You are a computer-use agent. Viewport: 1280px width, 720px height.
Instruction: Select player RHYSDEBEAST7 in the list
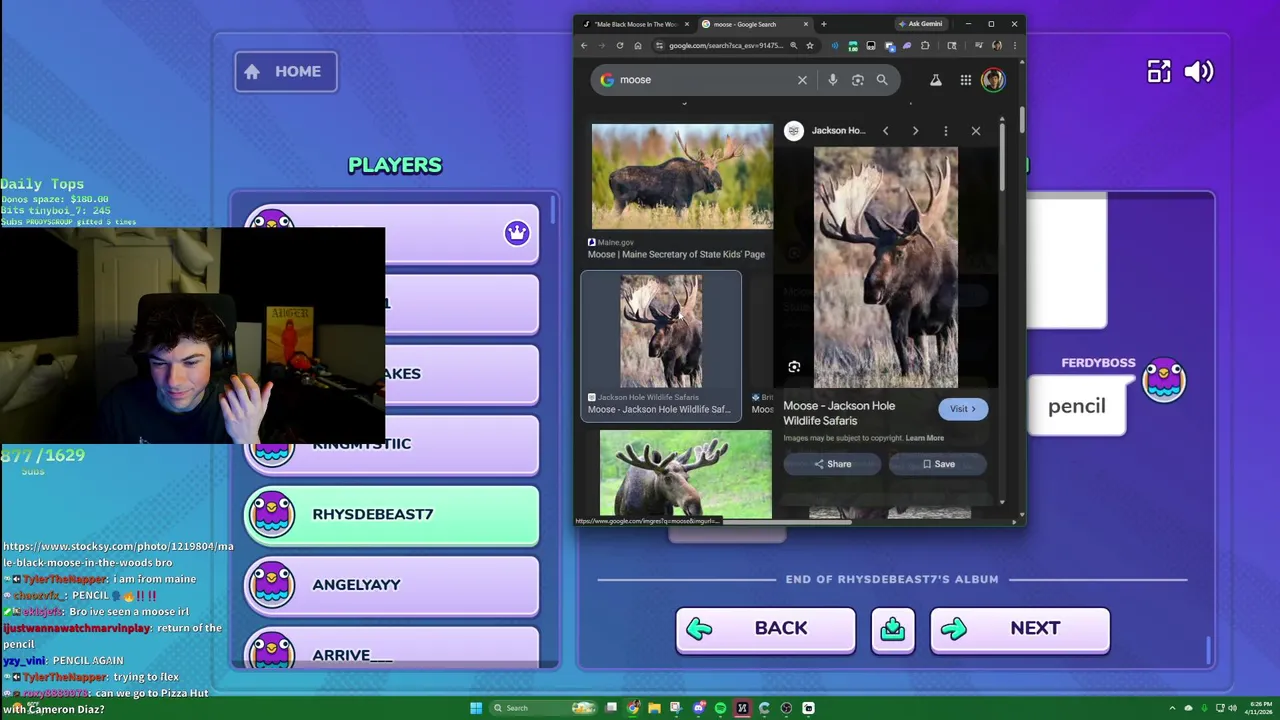pos(392,515)
